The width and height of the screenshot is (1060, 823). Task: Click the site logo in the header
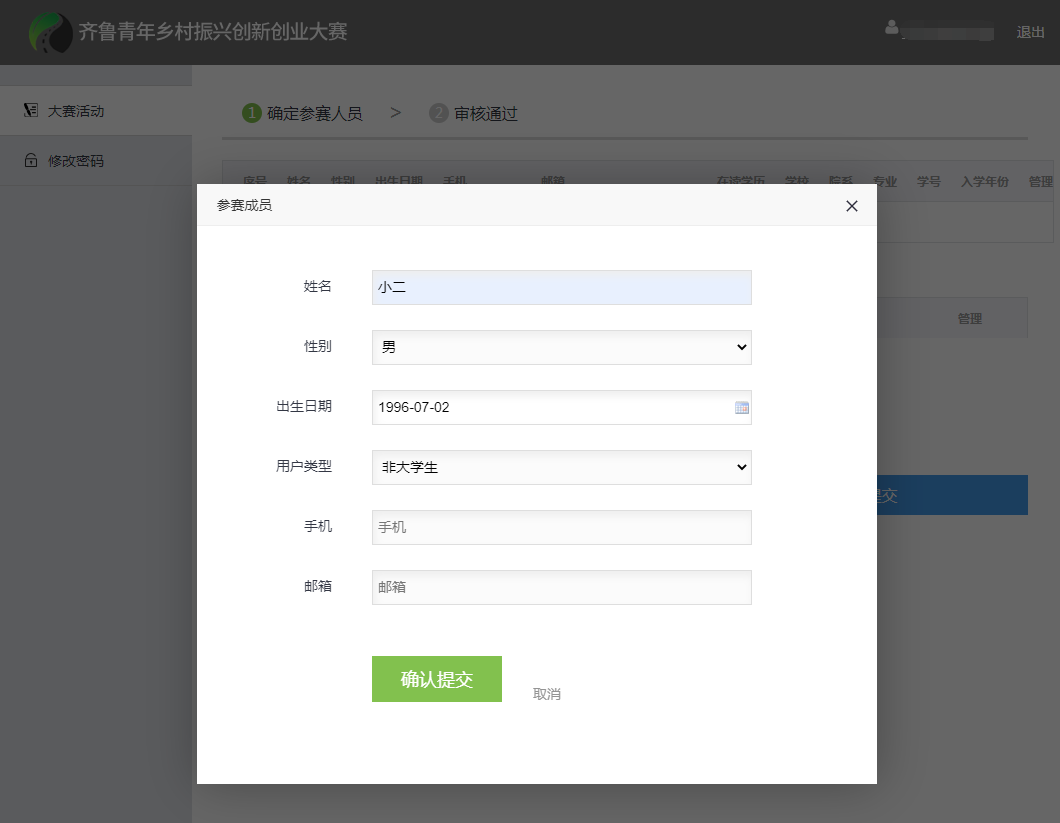point(50,33)
